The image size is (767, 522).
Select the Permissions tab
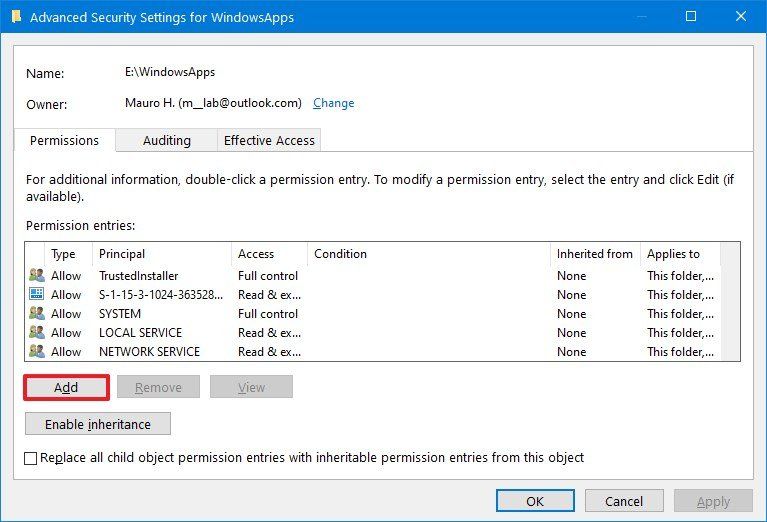click(64, 141)
